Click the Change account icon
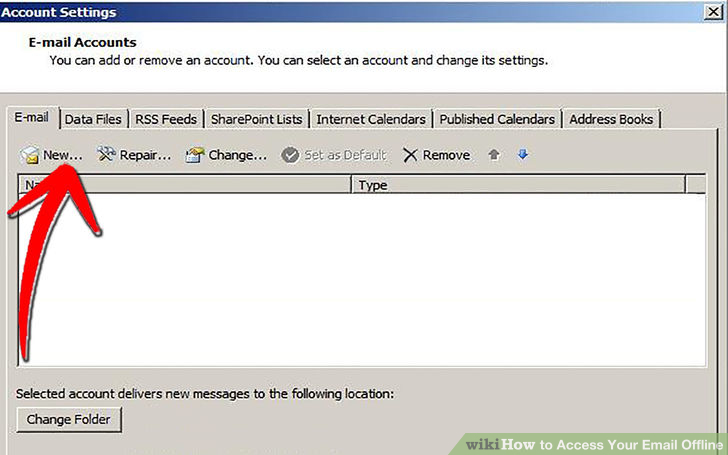Image resolution: width=728 pixels, height=455 pixels. (195, 155)
